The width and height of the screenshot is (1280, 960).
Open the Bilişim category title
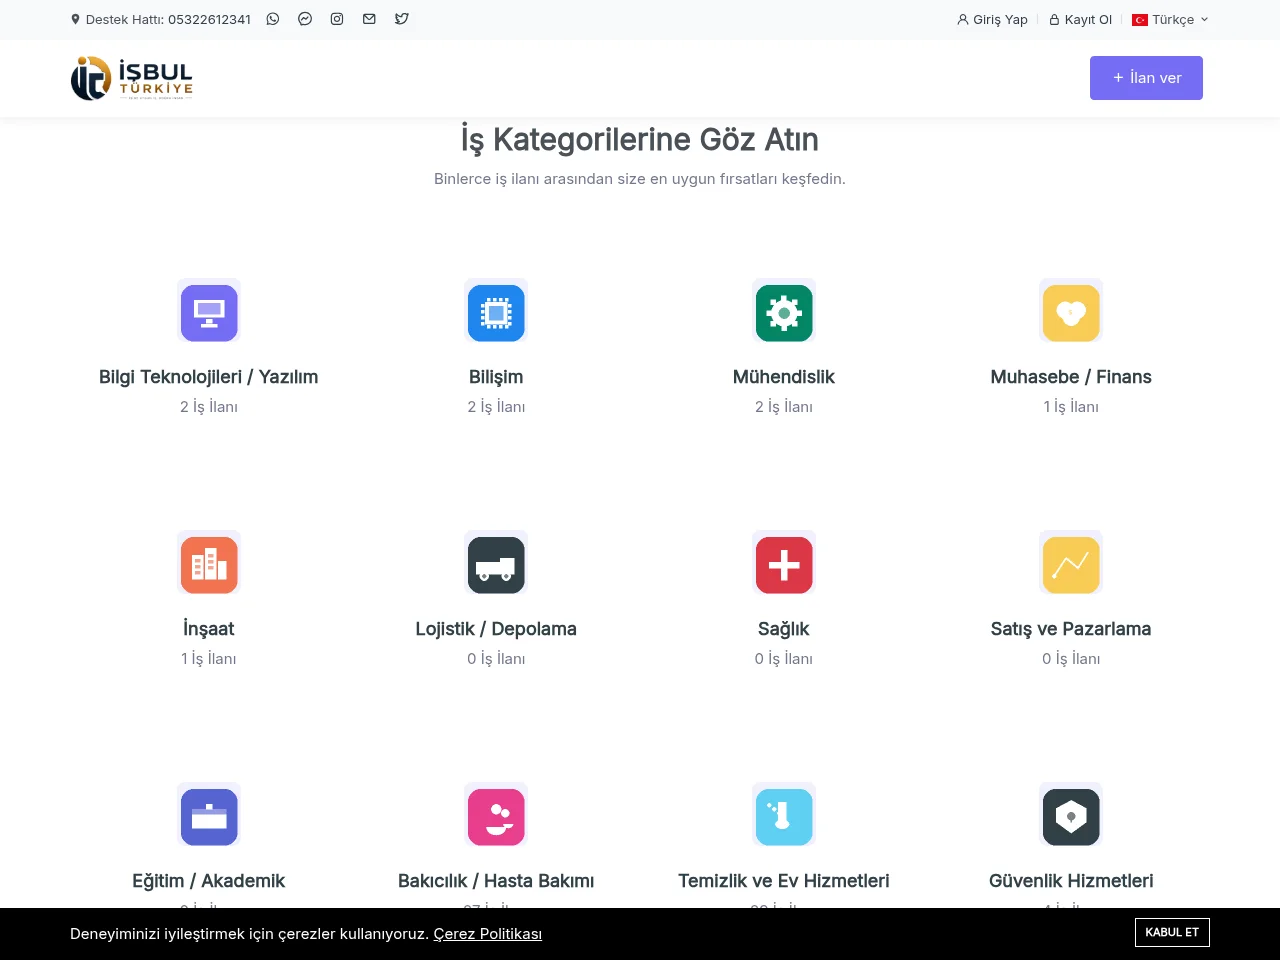click(x=496, y=377)
